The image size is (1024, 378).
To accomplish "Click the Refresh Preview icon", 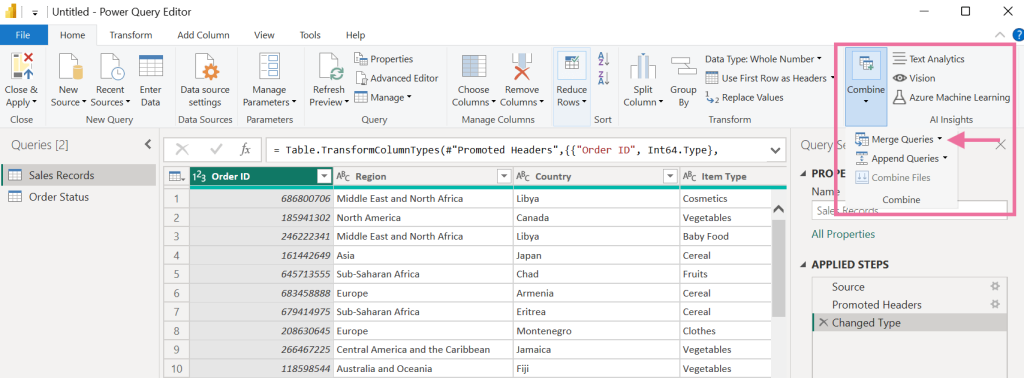I will pos(330,67).
